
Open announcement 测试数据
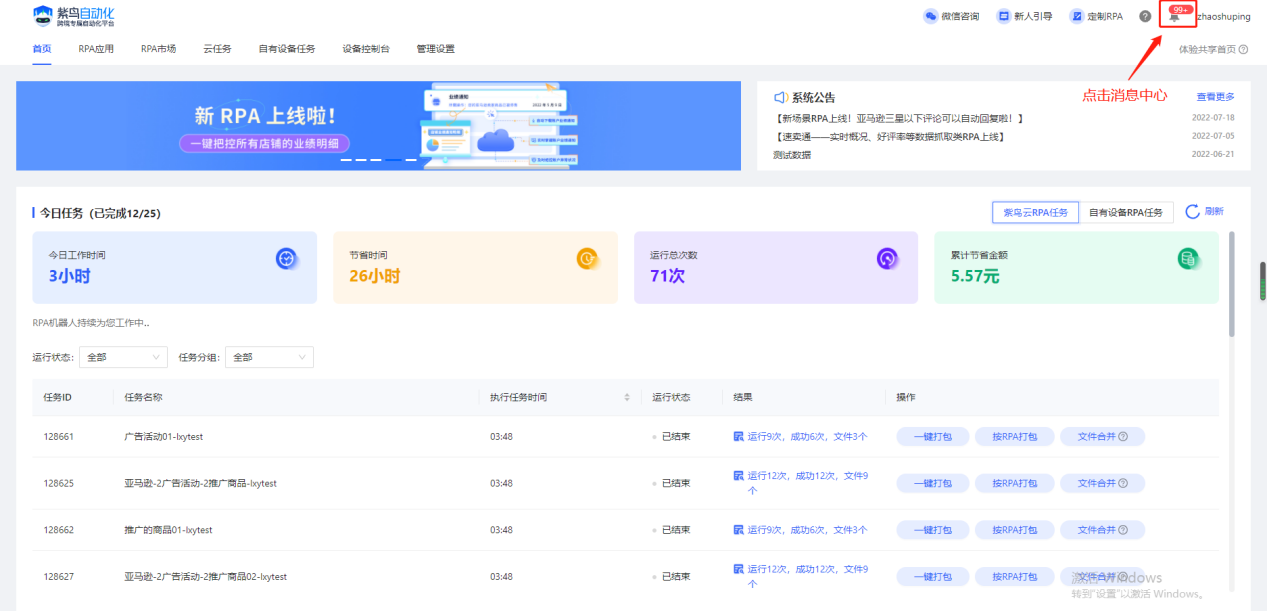click(792, 155)
